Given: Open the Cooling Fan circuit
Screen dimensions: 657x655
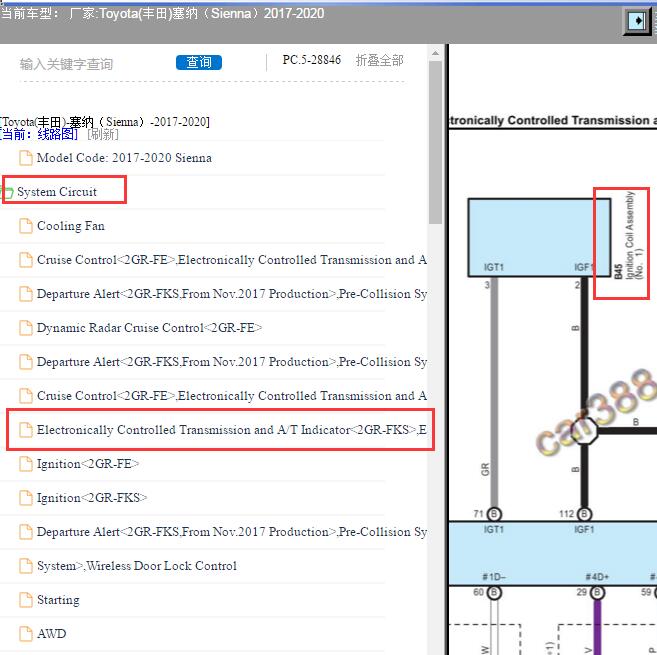Looking at the screenshot, I should coord(71,226).
